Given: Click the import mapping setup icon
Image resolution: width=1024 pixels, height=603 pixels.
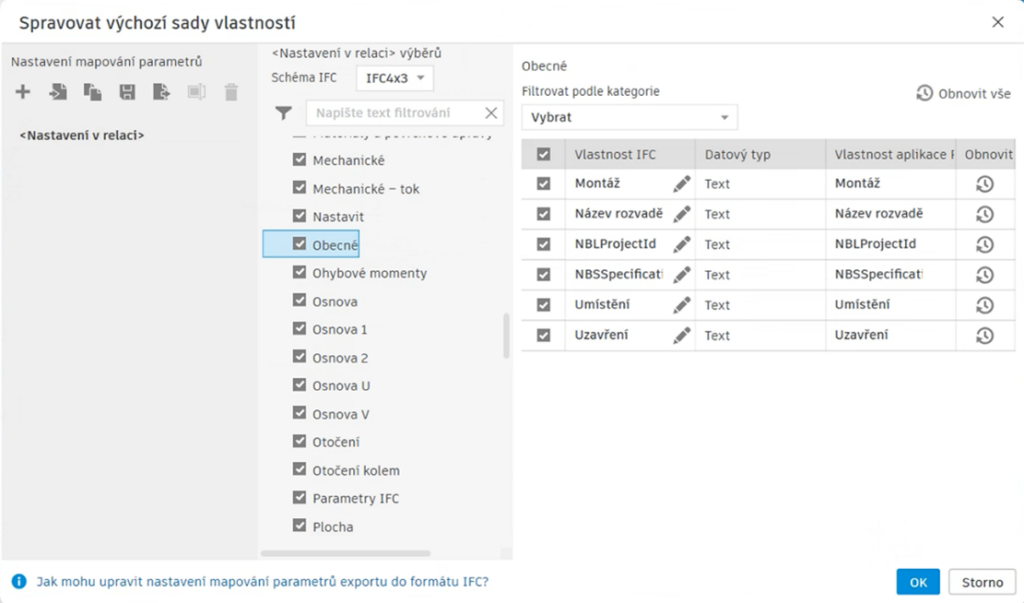Looking at the screenshot, I should 59,93.
